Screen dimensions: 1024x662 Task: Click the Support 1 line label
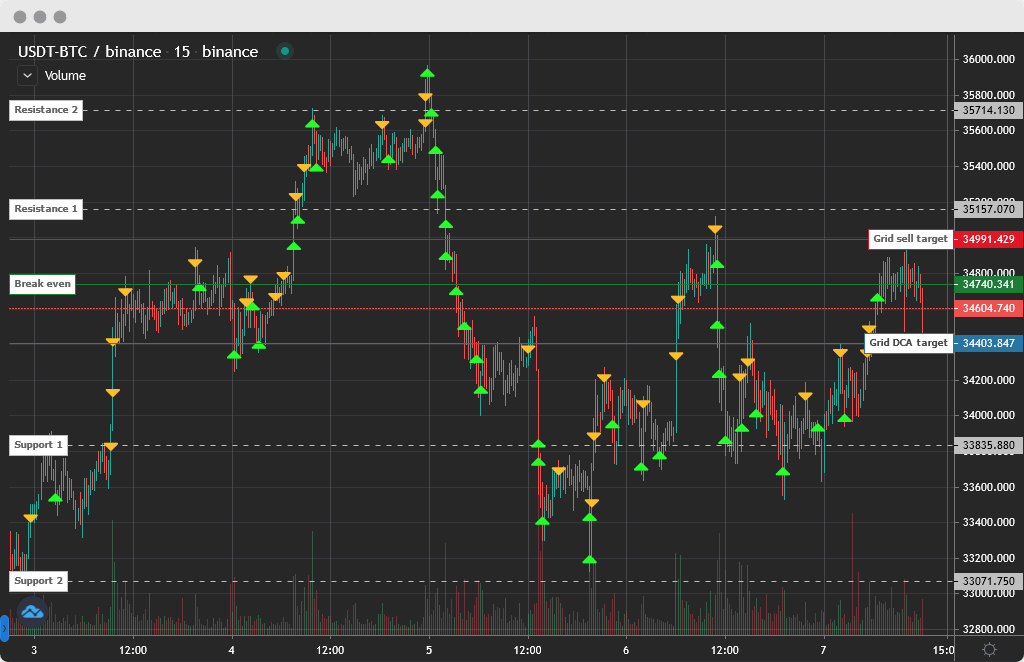(39, 445)
